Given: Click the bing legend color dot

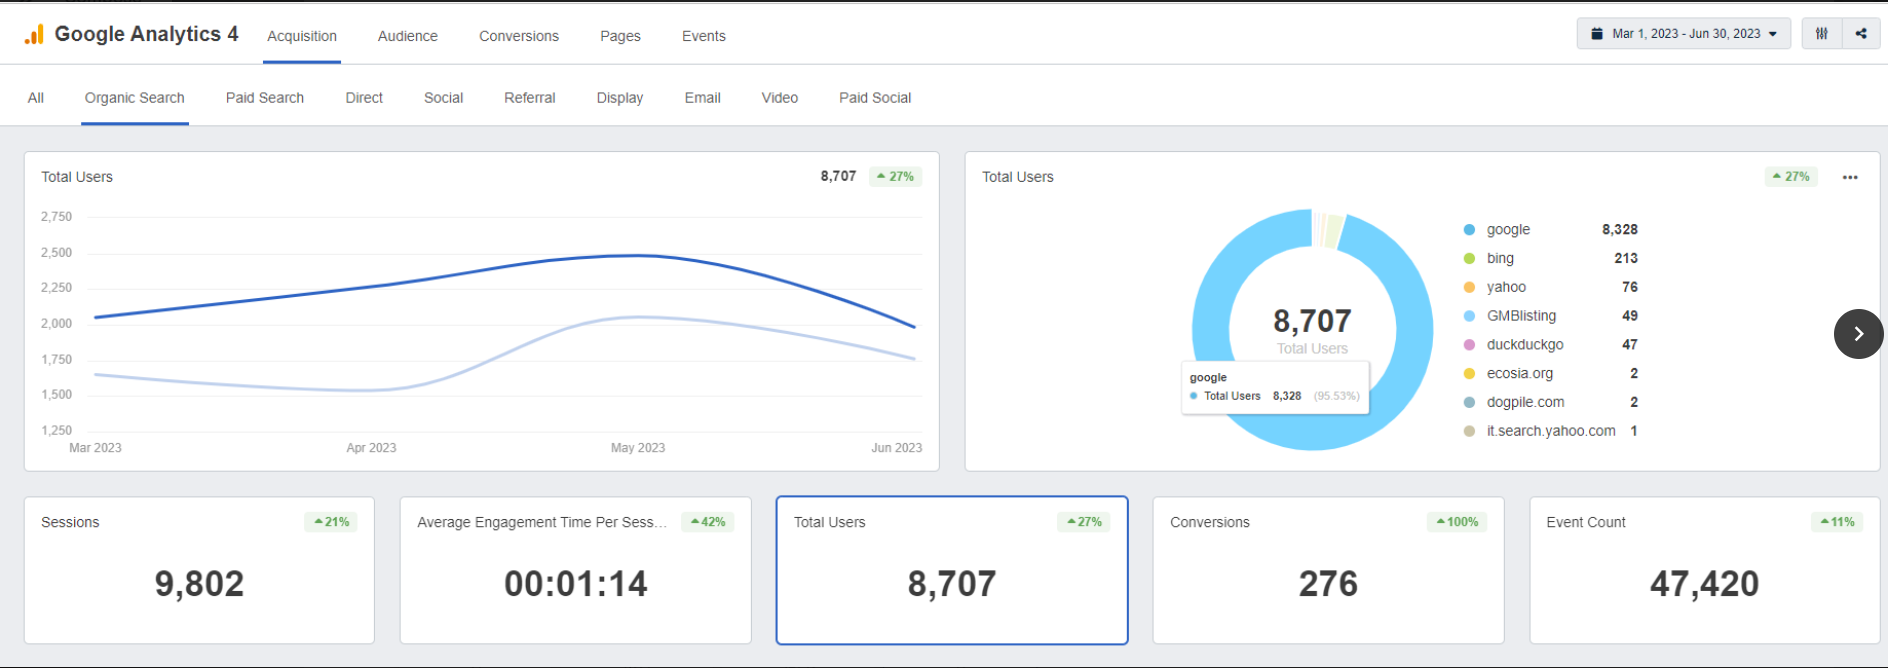Looking at the screenshot, I should tap(1469, 259).
